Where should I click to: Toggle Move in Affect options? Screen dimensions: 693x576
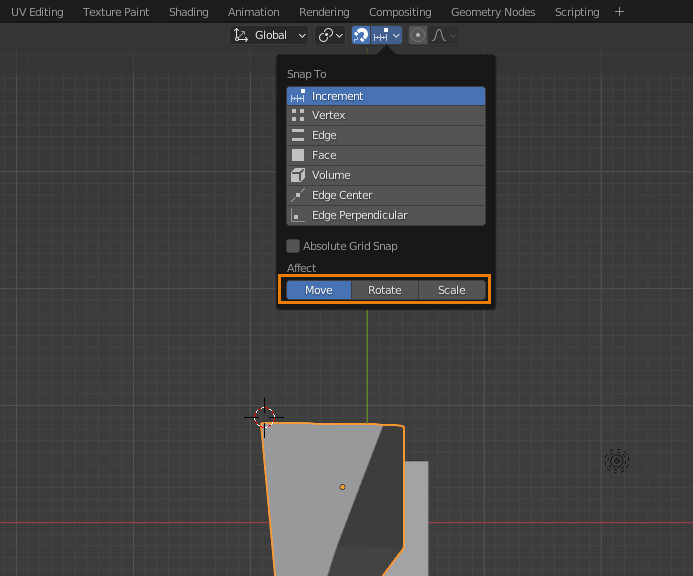(x=319, y=290)
